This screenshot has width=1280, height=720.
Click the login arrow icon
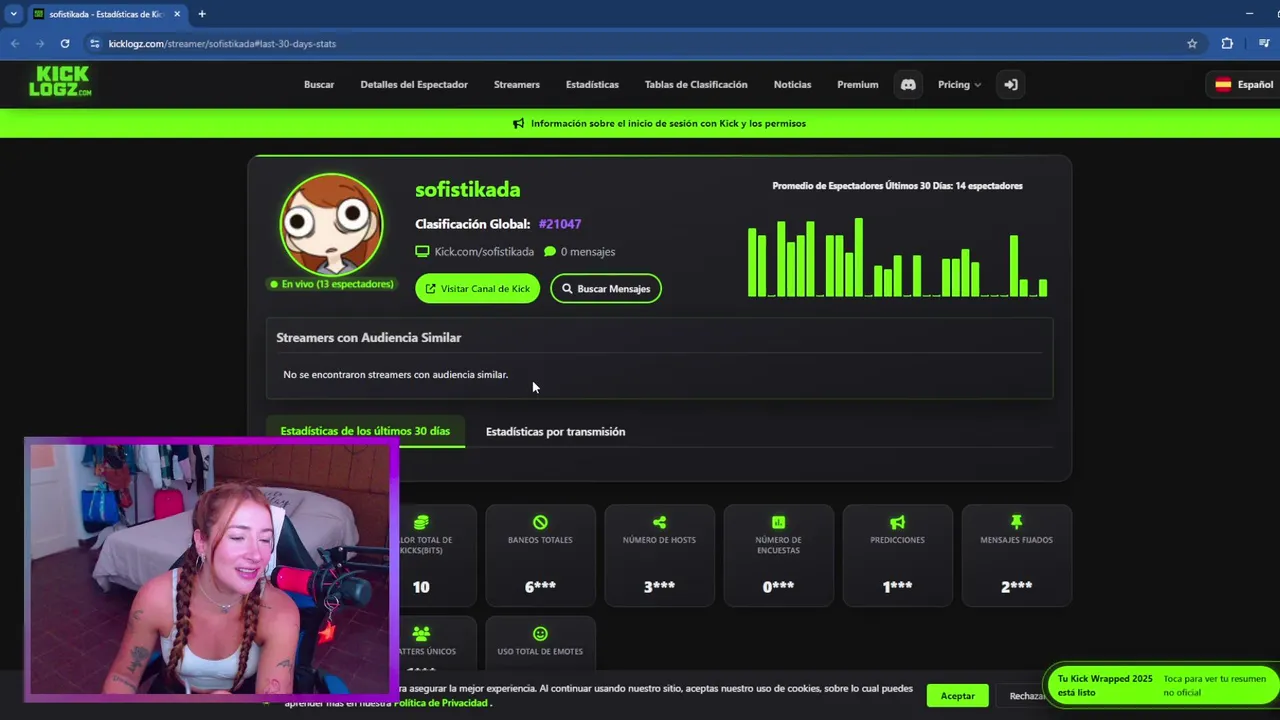click(1011, 85)
